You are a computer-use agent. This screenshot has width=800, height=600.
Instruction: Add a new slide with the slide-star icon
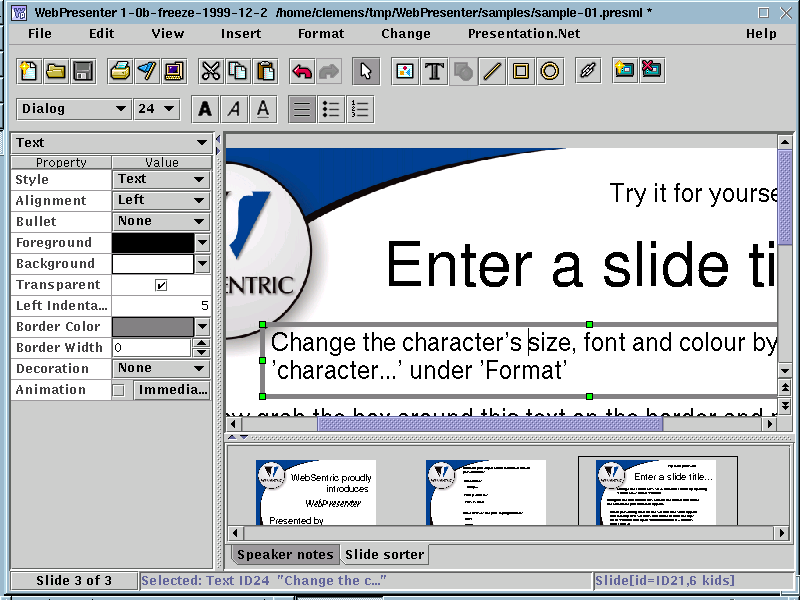pyautogui.click(x=624, y=70)
